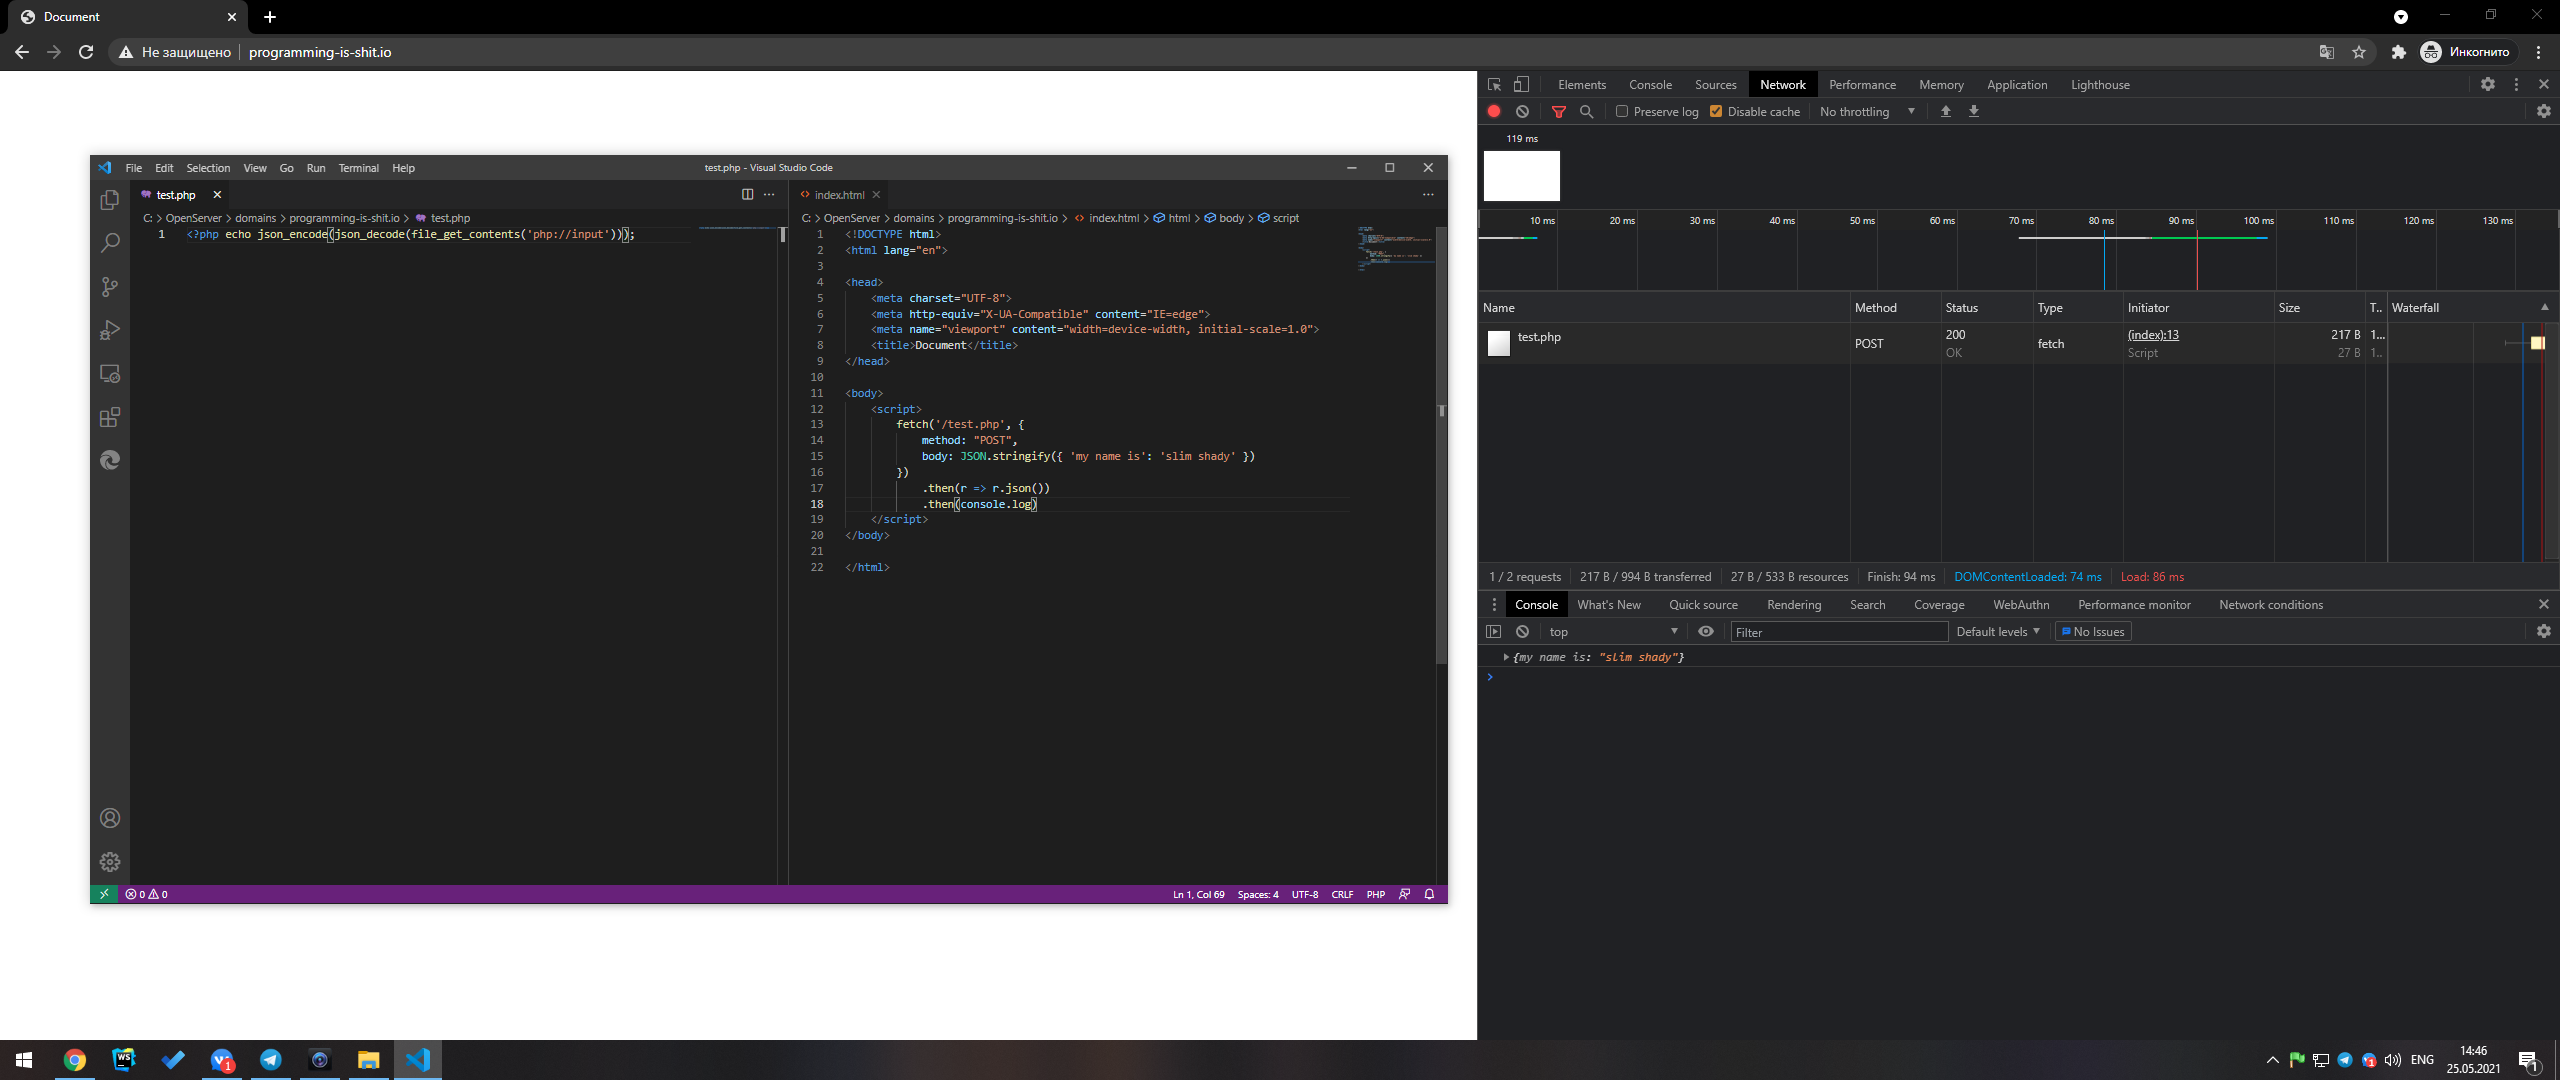Open the Lighthouse tab
The width and height of the screenshot is (2560, 1080).
[2100, 85]
